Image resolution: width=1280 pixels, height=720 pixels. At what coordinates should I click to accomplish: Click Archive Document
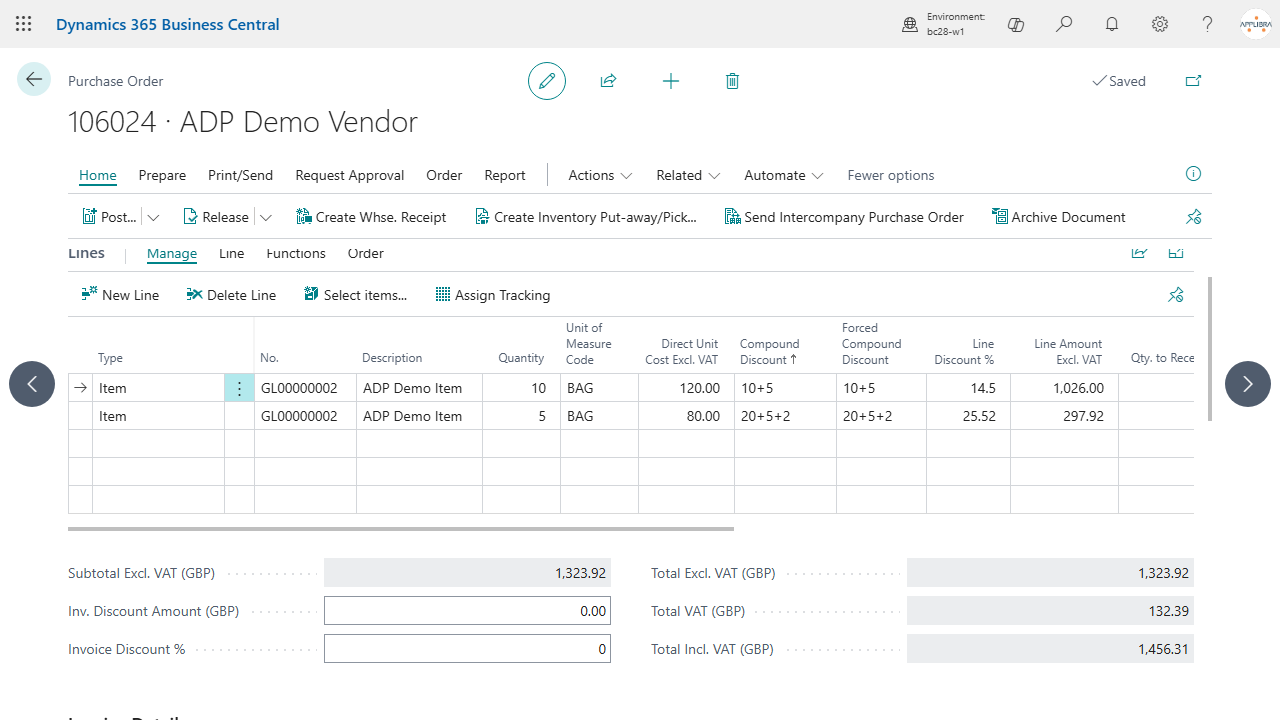coord(1058,217)
